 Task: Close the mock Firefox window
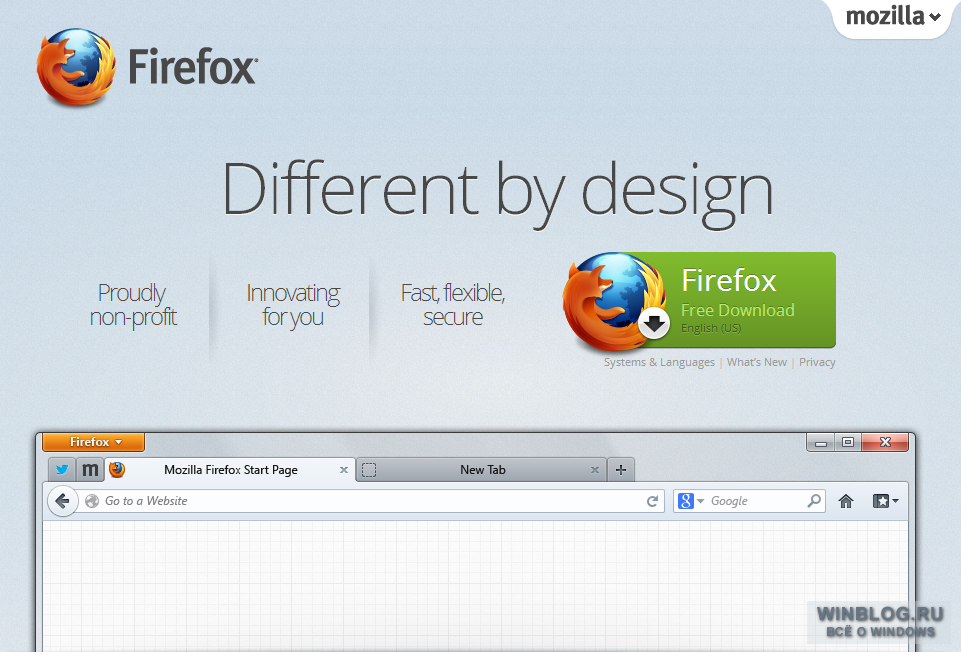(885, 442)
